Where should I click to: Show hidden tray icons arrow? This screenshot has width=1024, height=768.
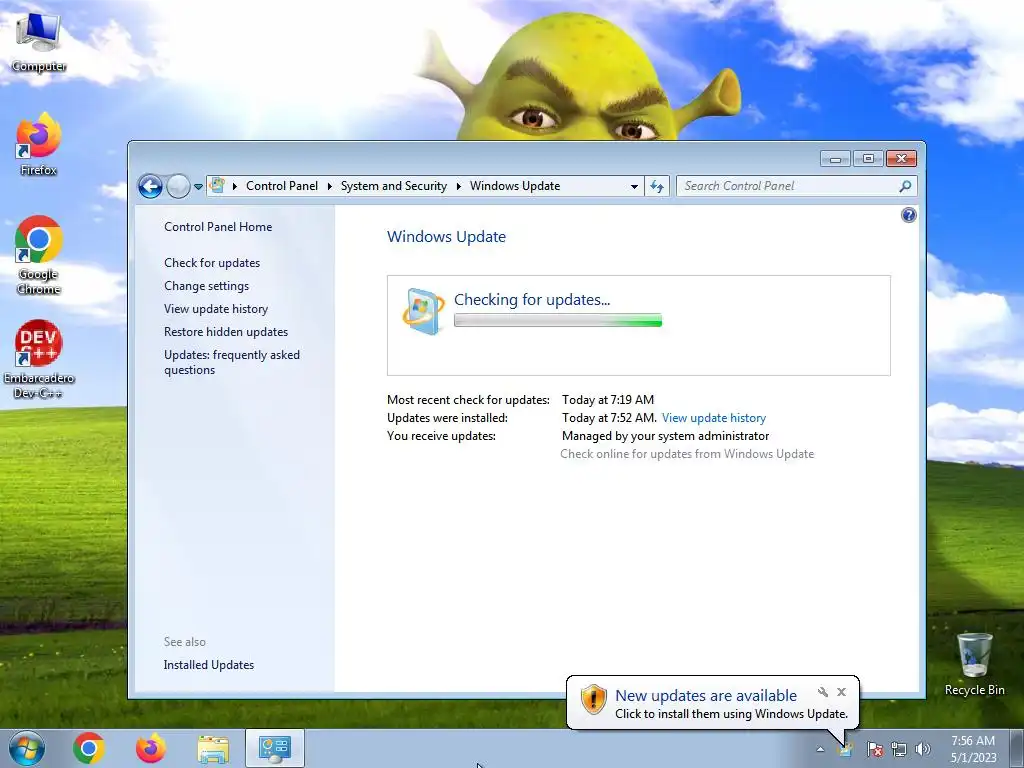coord(820,750)
